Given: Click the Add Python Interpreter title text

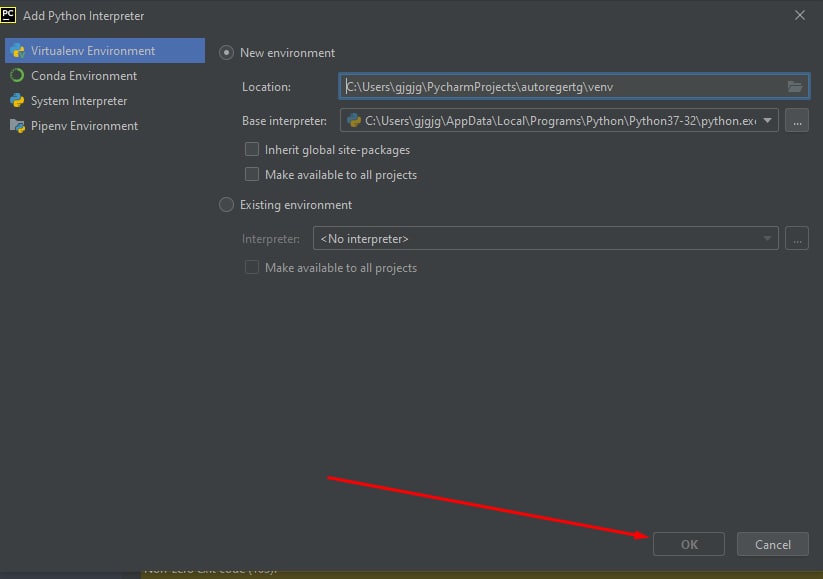Looking at the screenshot, I should [83, 16].
